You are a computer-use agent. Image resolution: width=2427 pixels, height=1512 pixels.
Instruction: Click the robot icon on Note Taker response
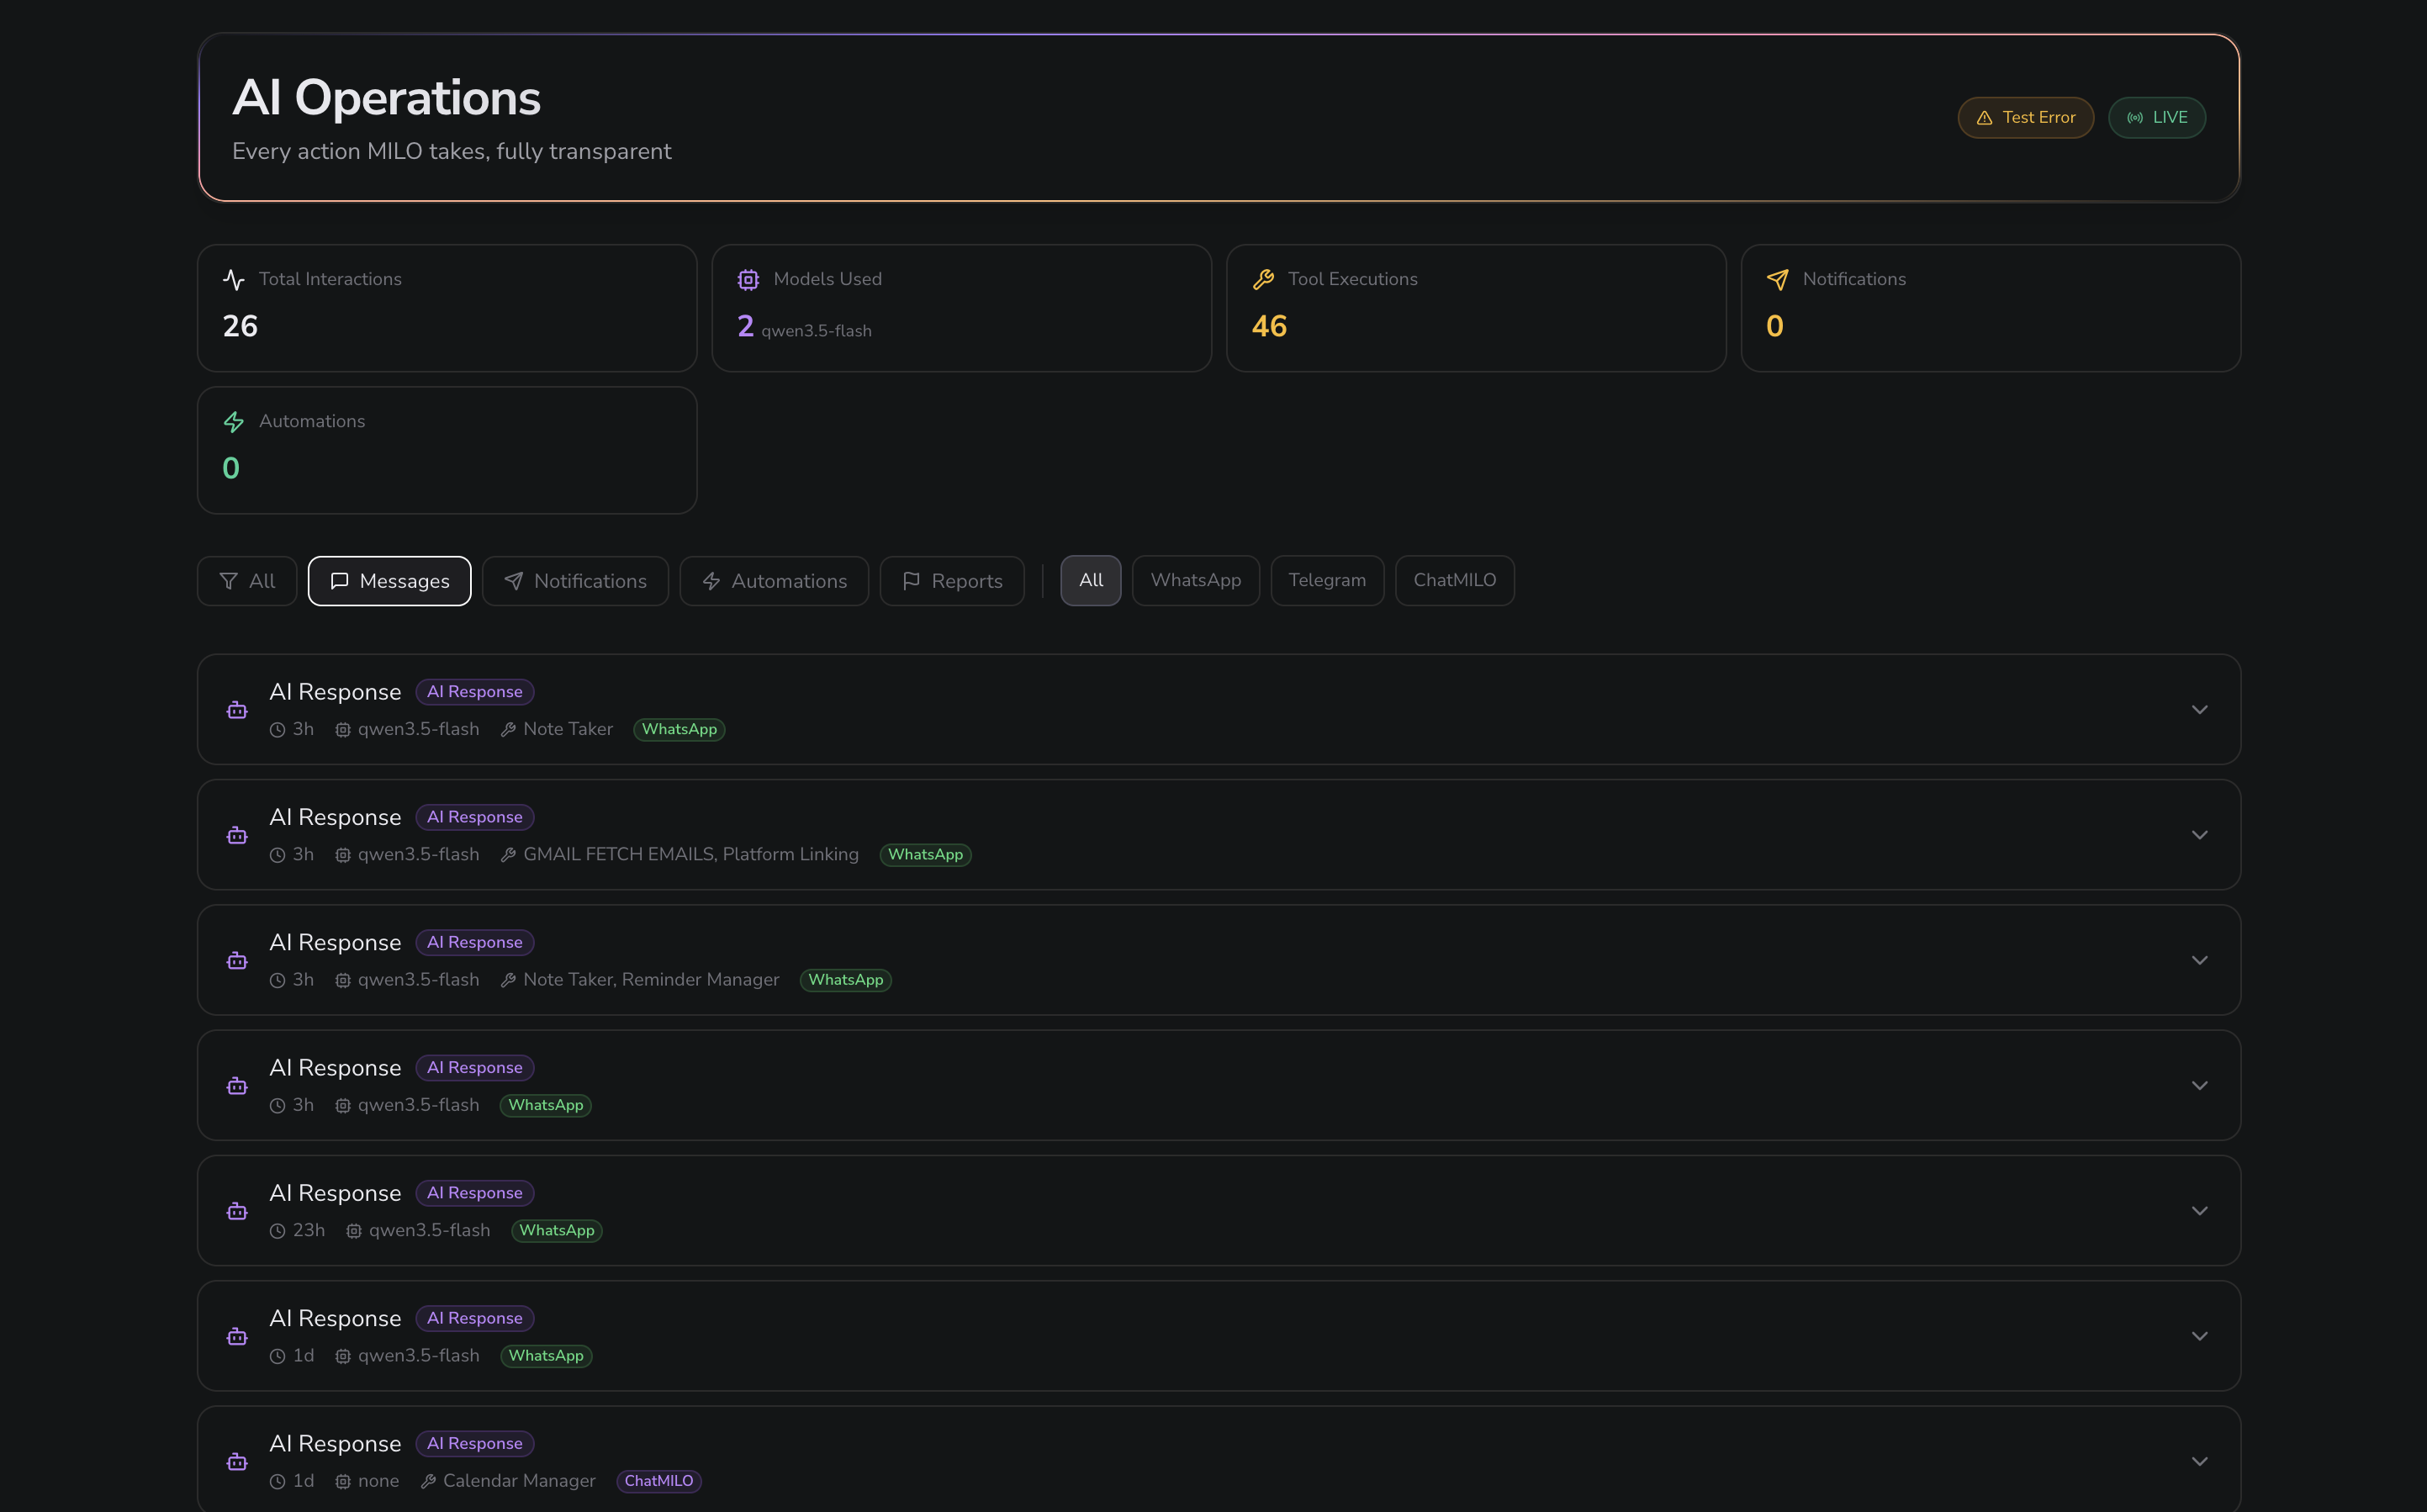(237, 710)
